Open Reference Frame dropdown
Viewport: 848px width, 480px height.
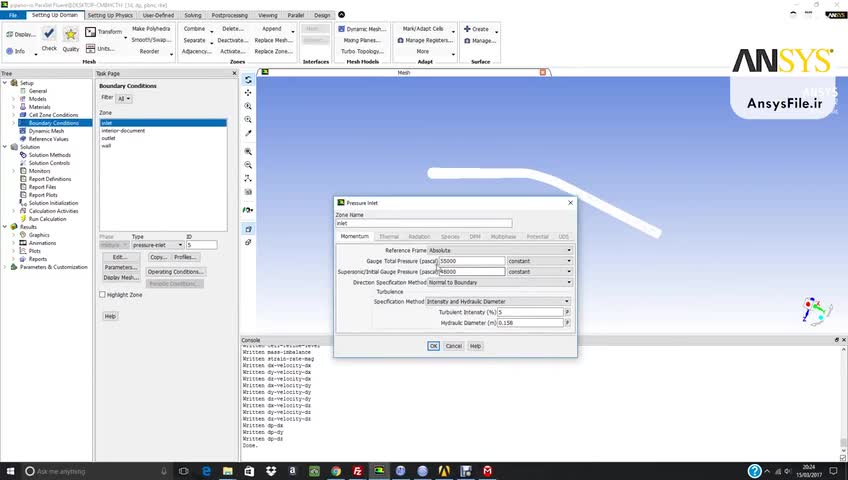pos(500,250)
